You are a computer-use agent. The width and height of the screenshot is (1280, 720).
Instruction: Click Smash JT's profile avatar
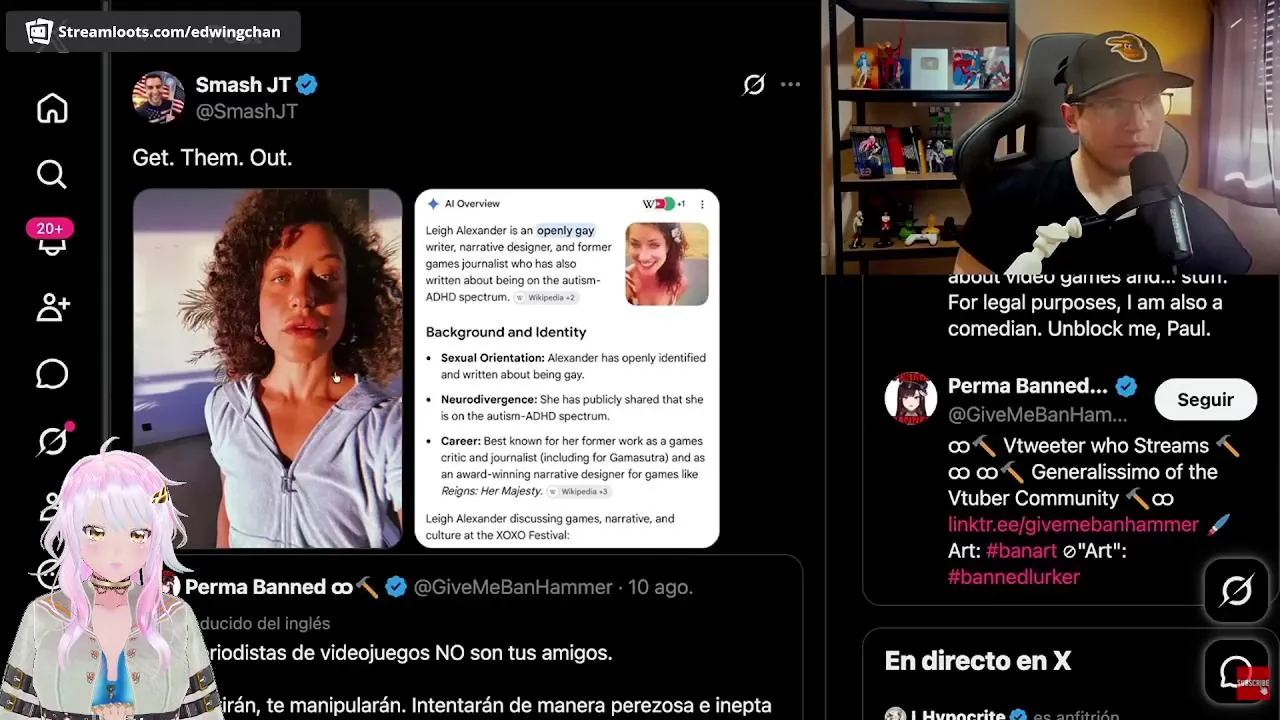point(158,97)
